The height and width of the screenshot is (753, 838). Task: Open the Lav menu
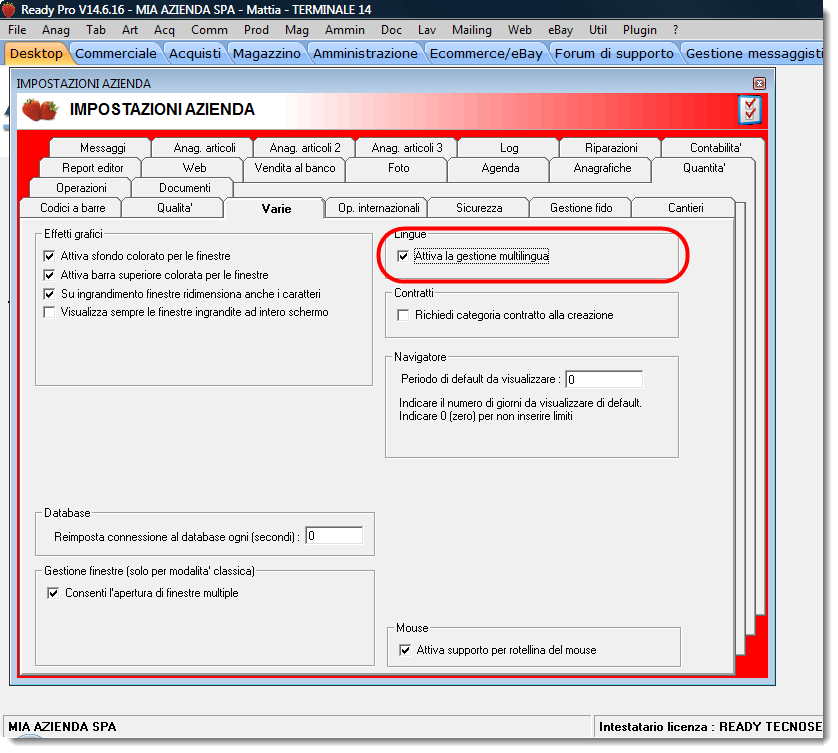click(x=427, y=30)
